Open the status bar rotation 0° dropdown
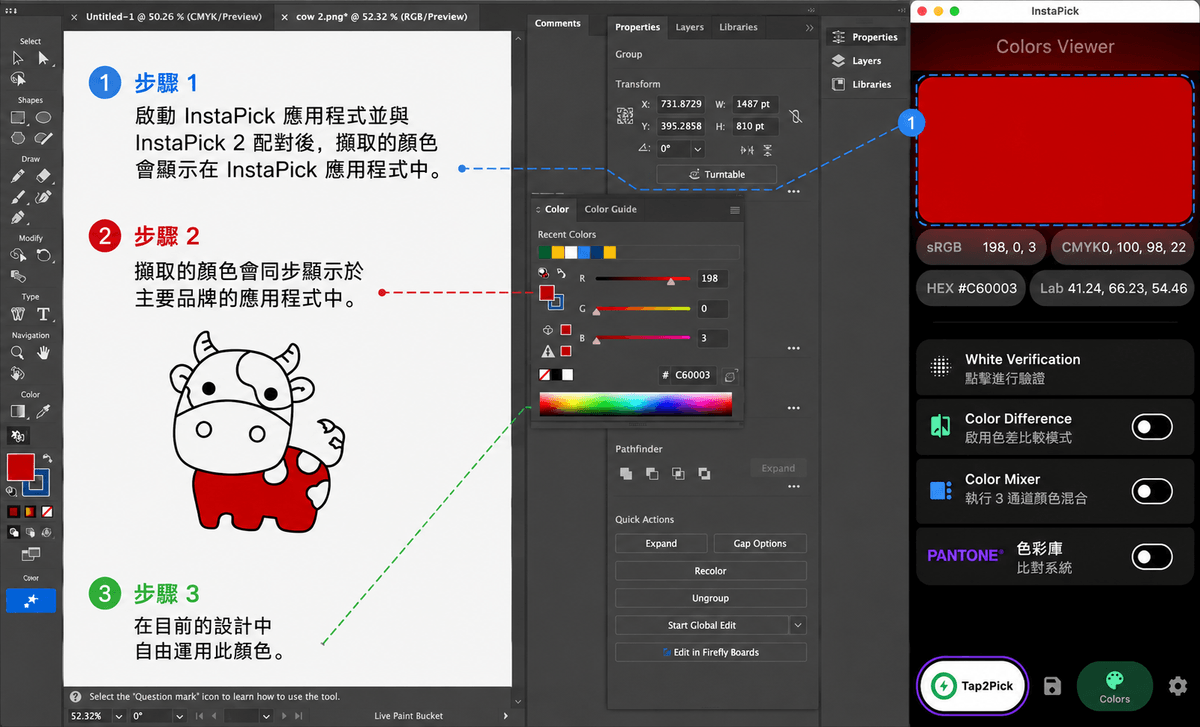 coord(180,716)
